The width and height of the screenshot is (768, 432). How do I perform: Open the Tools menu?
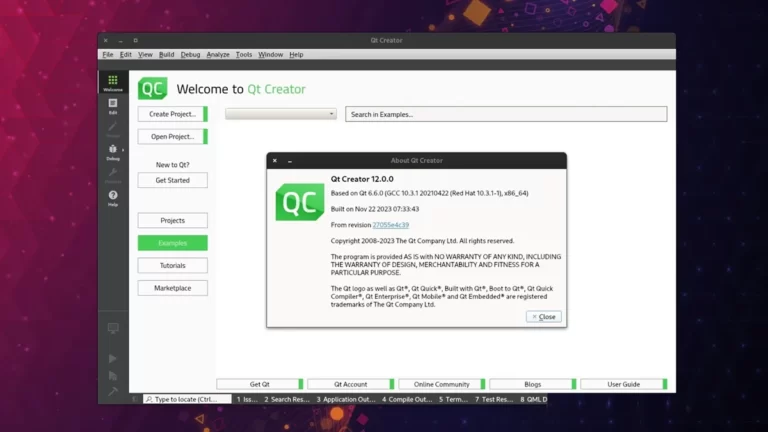coord(243,54)
